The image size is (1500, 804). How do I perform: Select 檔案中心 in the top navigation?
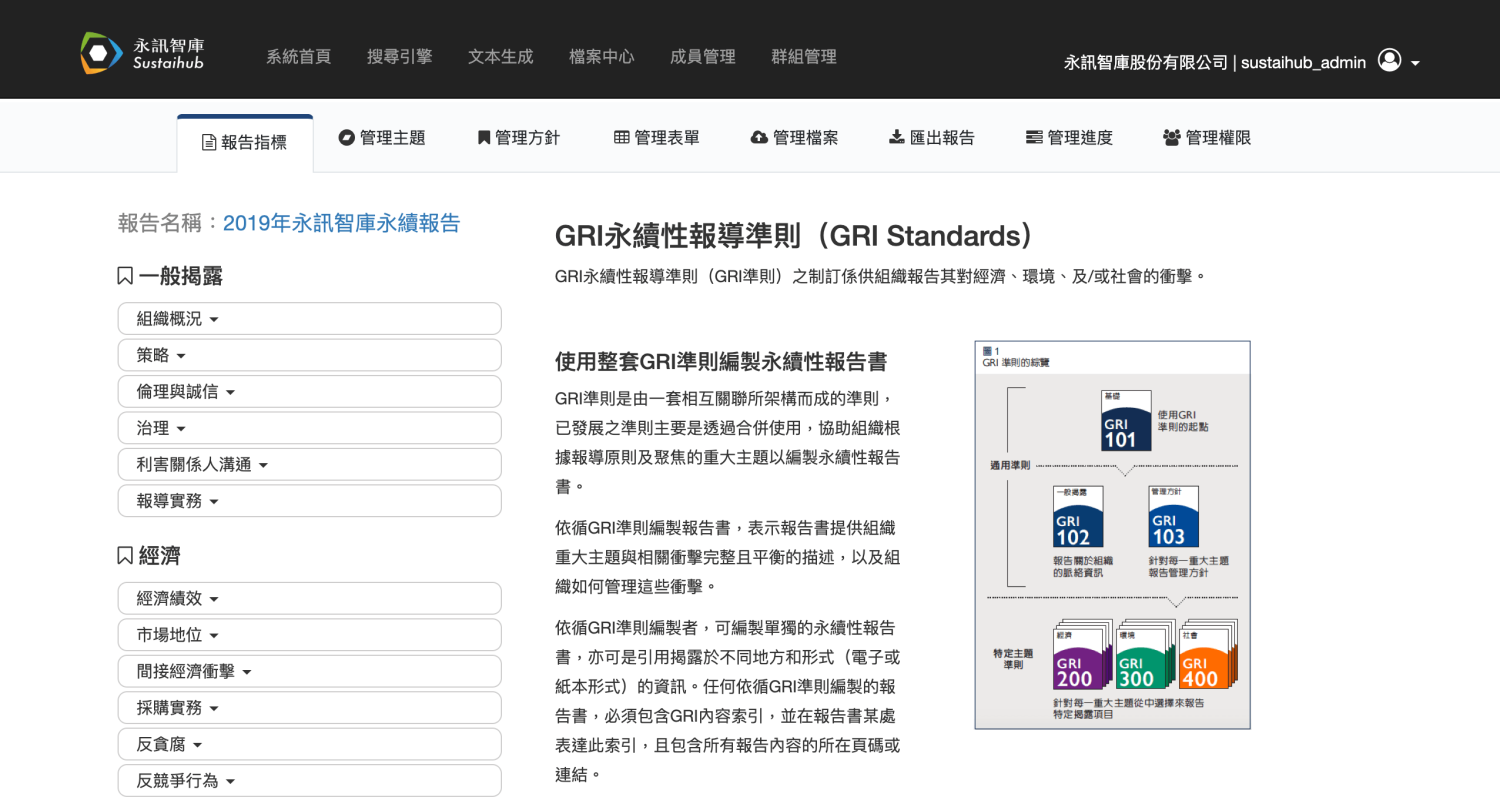coord(601,57)
